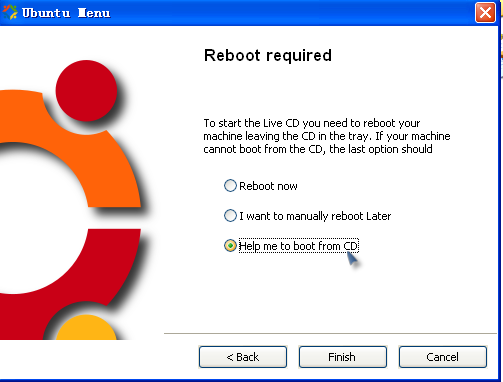This screenshot has width=503, height=382.
Task: Click the red circle in Ubuntu logo
Action: 86,91
